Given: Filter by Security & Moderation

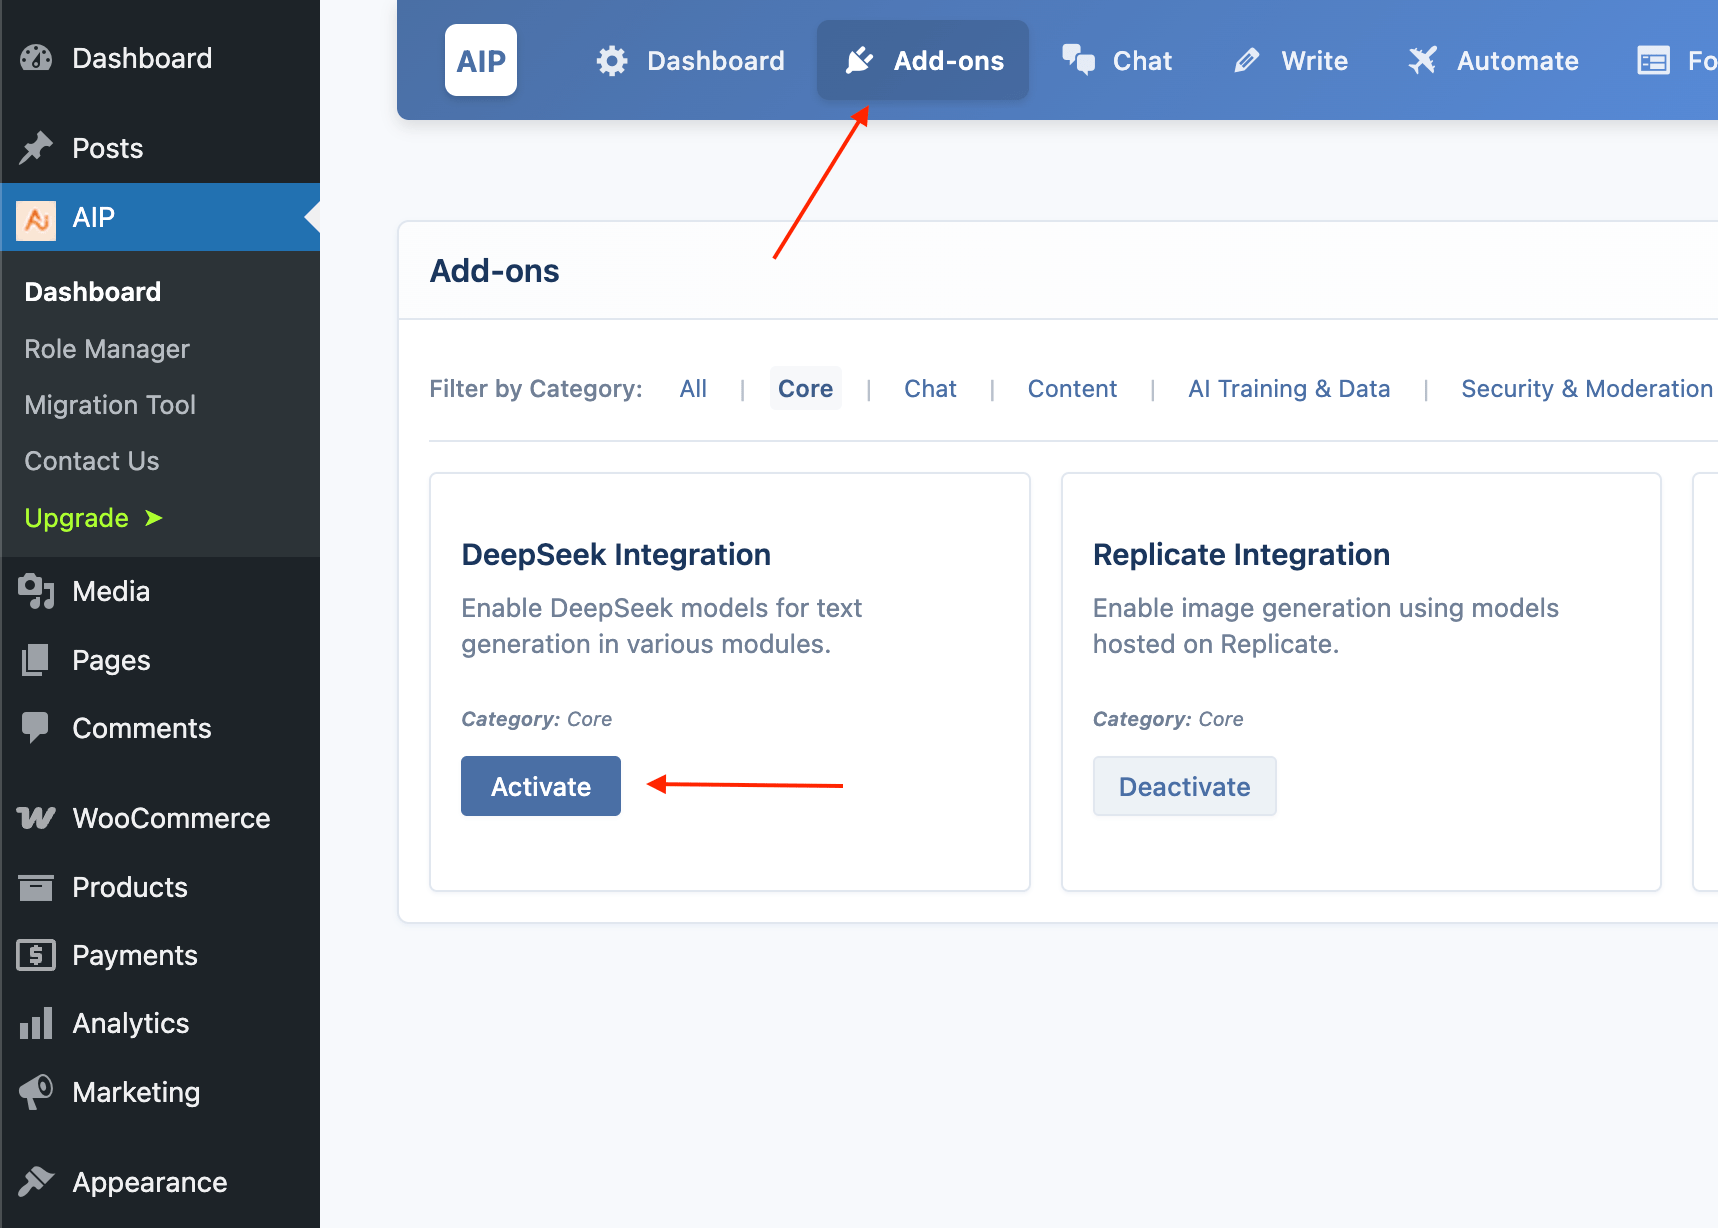Looking at the screenshot, I should (1587, 389).
